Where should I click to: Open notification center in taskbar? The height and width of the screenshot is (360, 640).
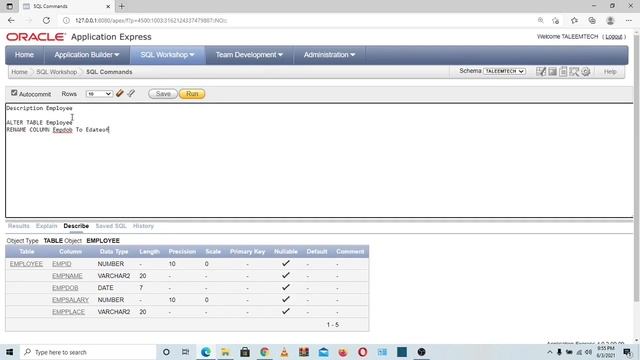(x=627, y=352)
